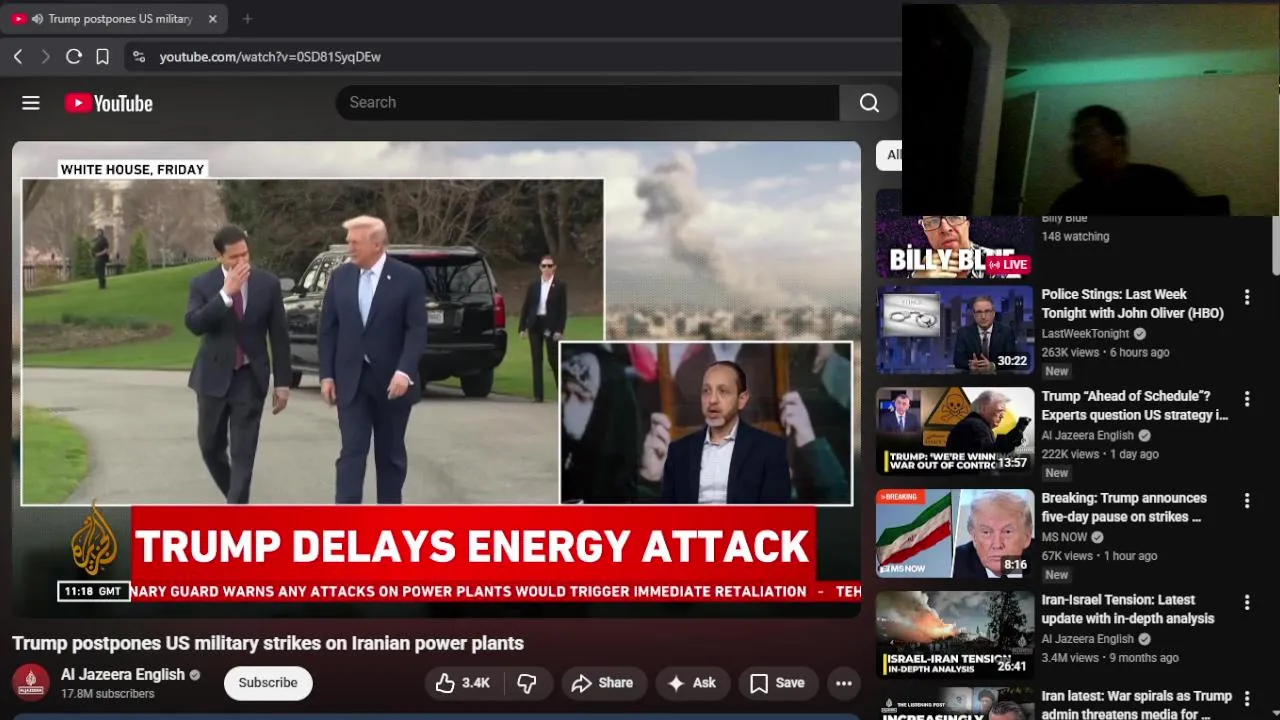The height and width of the screenshot is (720, 1280).
Task: Open Iran-Israel Tension video thumbnail
Action: 955,636
